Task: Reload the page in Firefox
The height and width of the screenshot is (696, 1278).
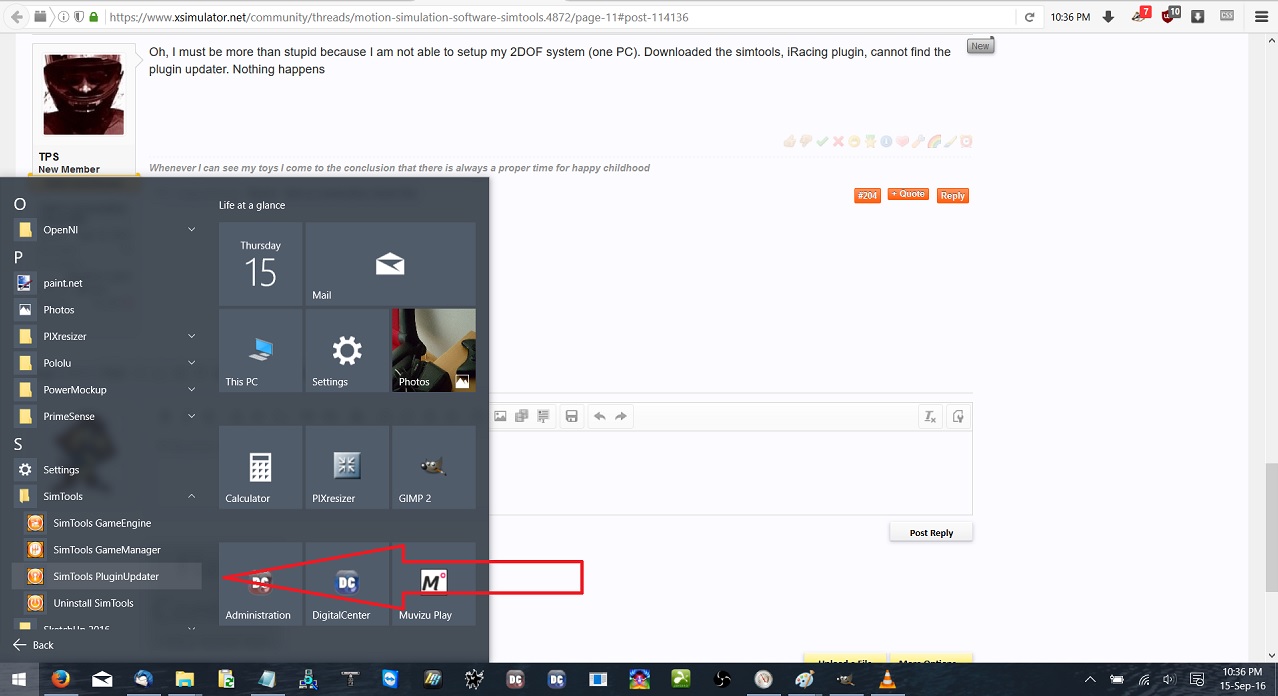Action: [1029, 17]
